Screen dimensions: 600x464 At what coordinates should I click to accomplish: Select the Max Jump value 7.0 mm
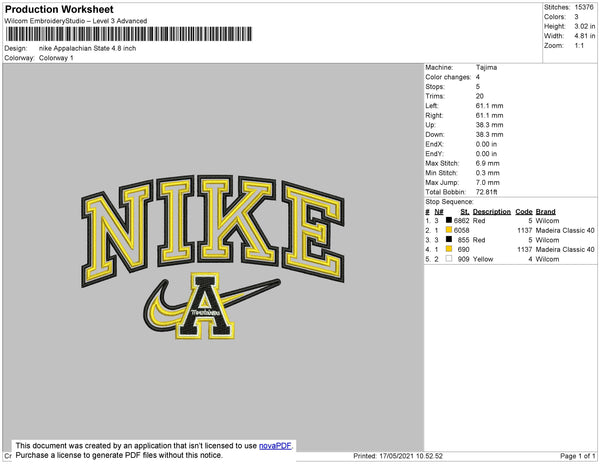(488, 182)
